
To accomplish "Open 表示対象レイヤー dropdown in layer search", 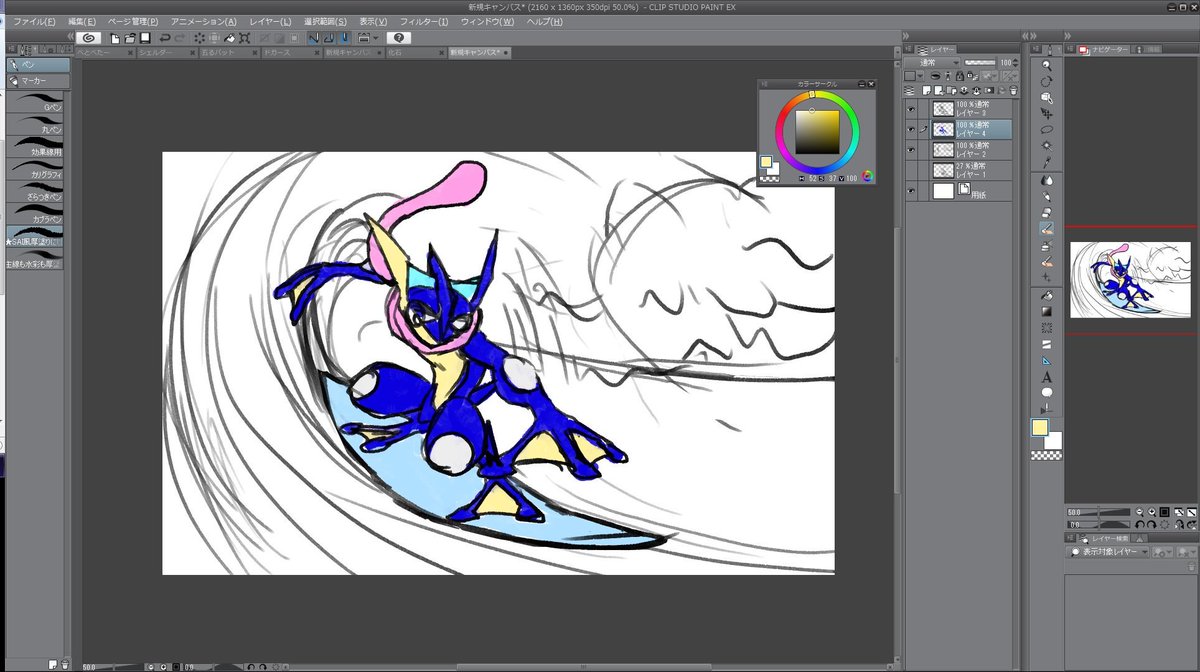I will tap(1109, 551).
